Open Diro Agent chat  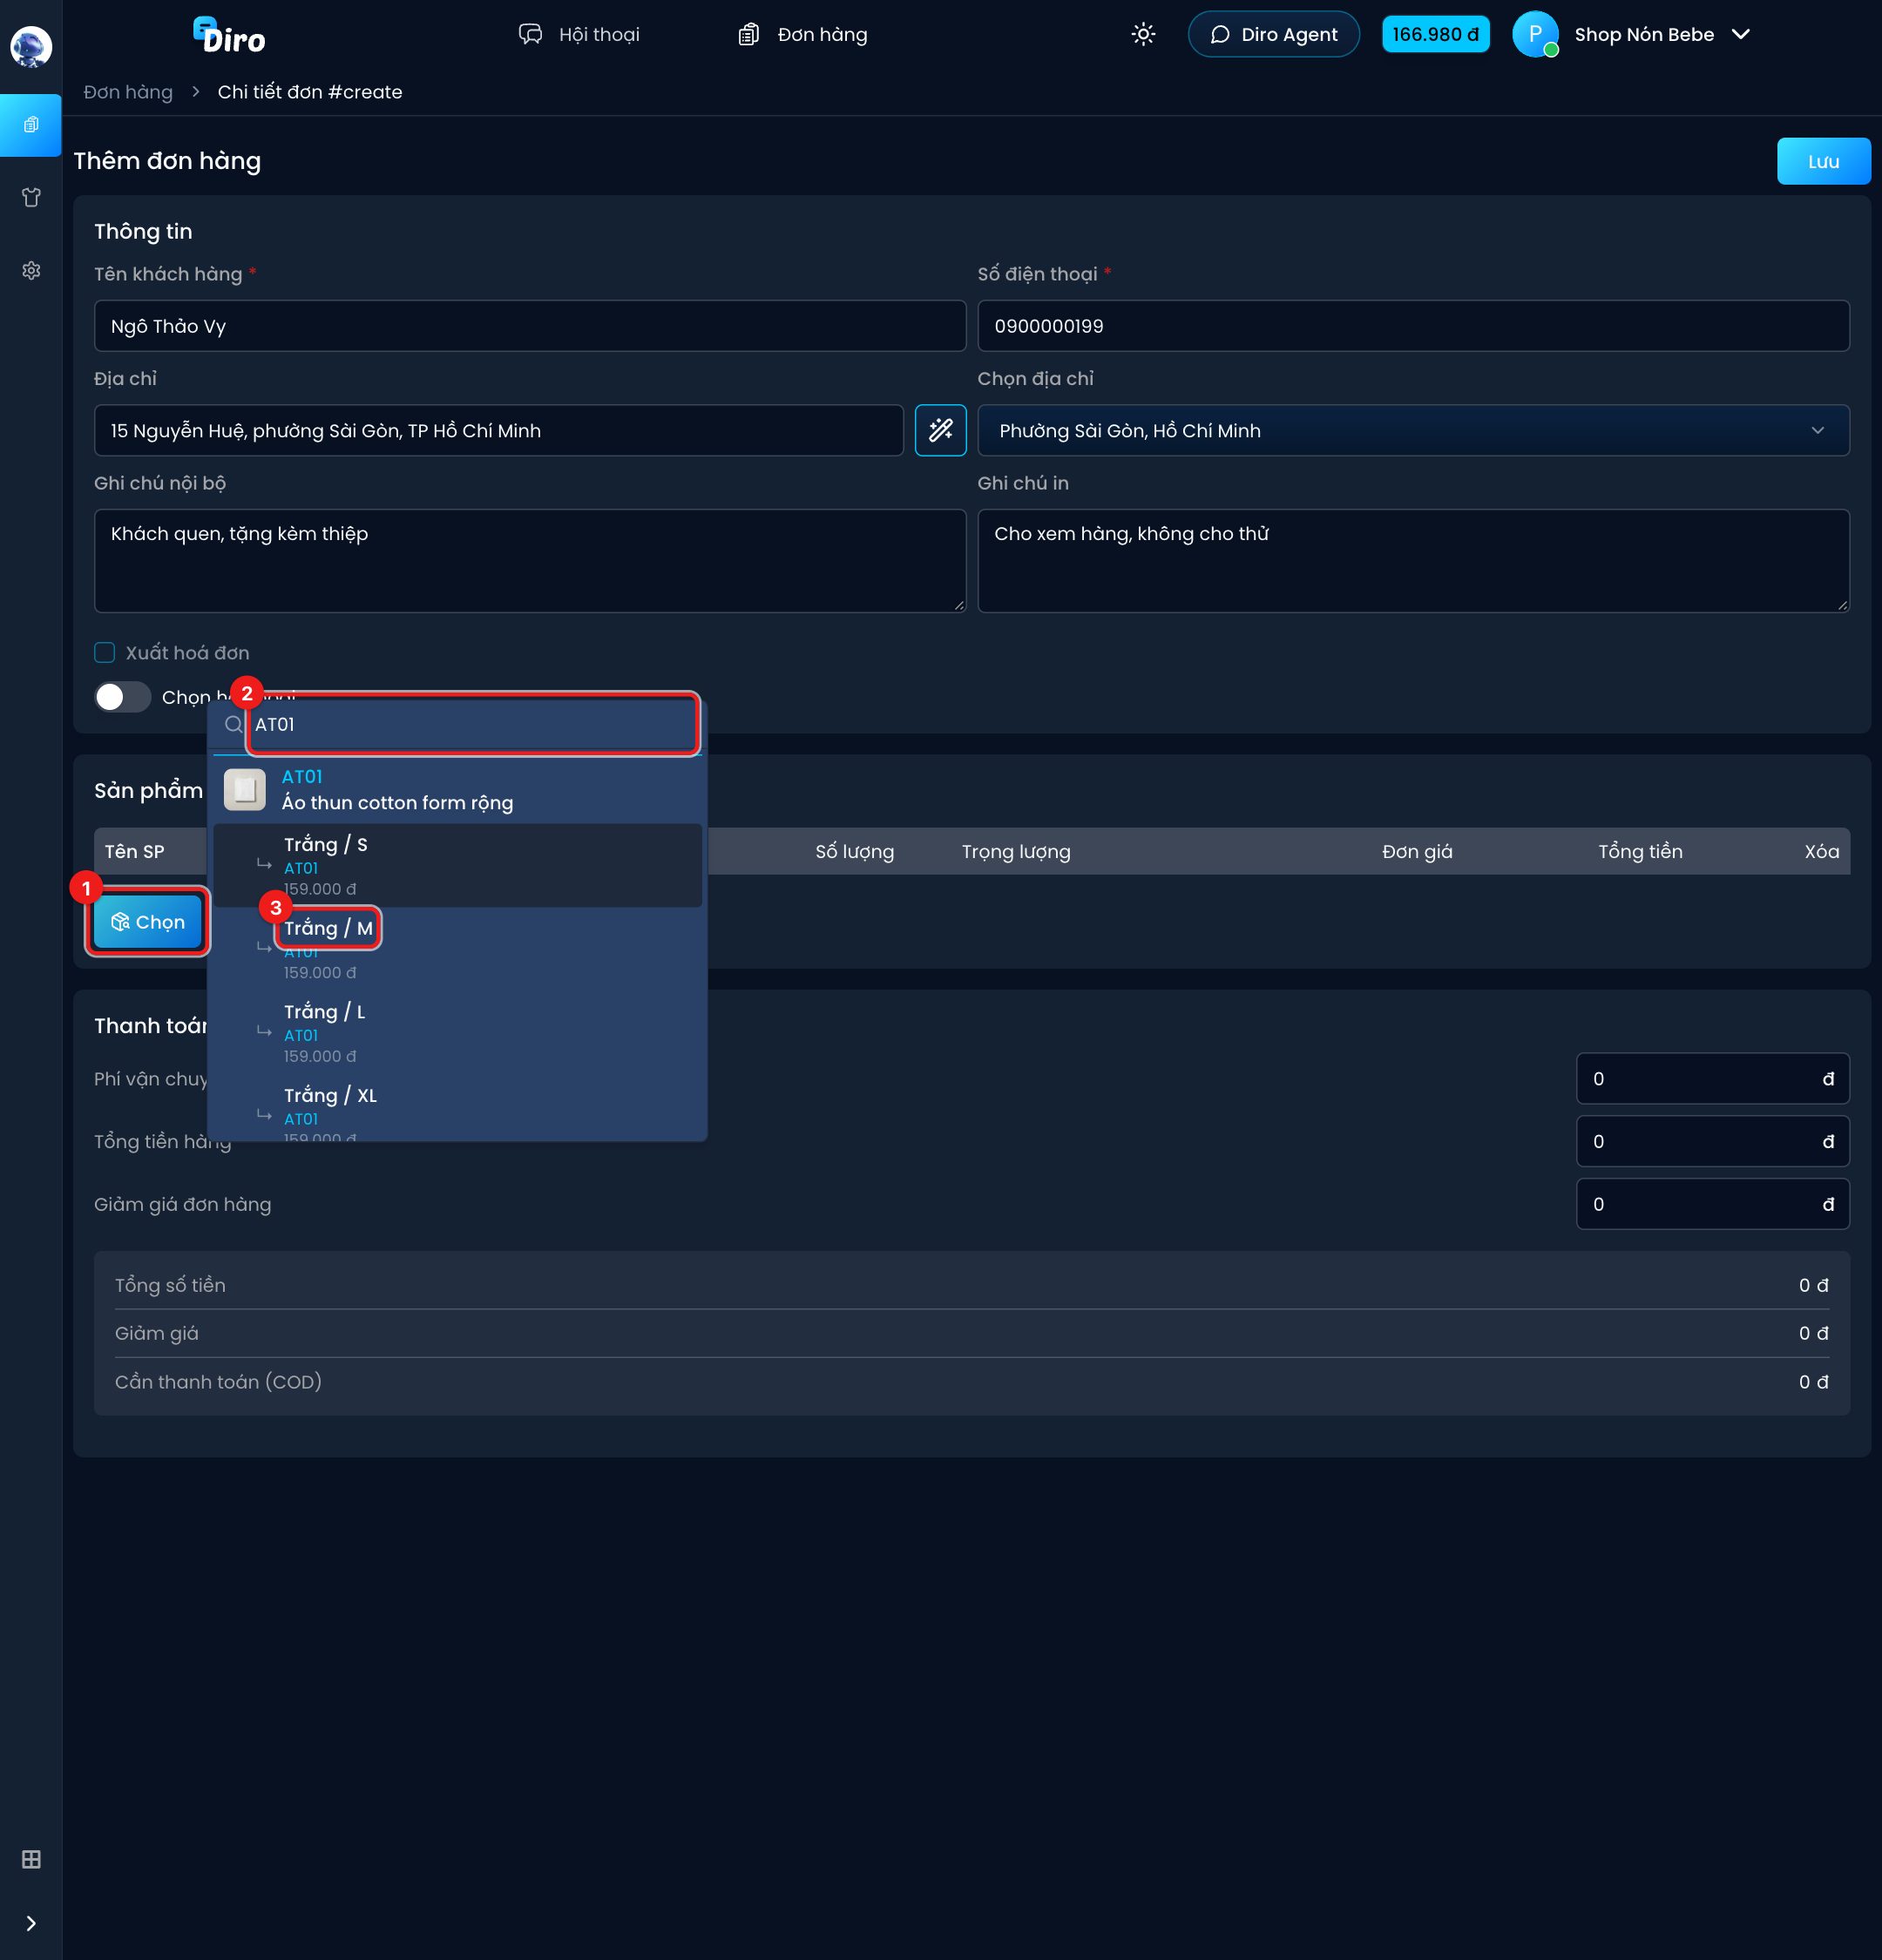(1273, 35)
